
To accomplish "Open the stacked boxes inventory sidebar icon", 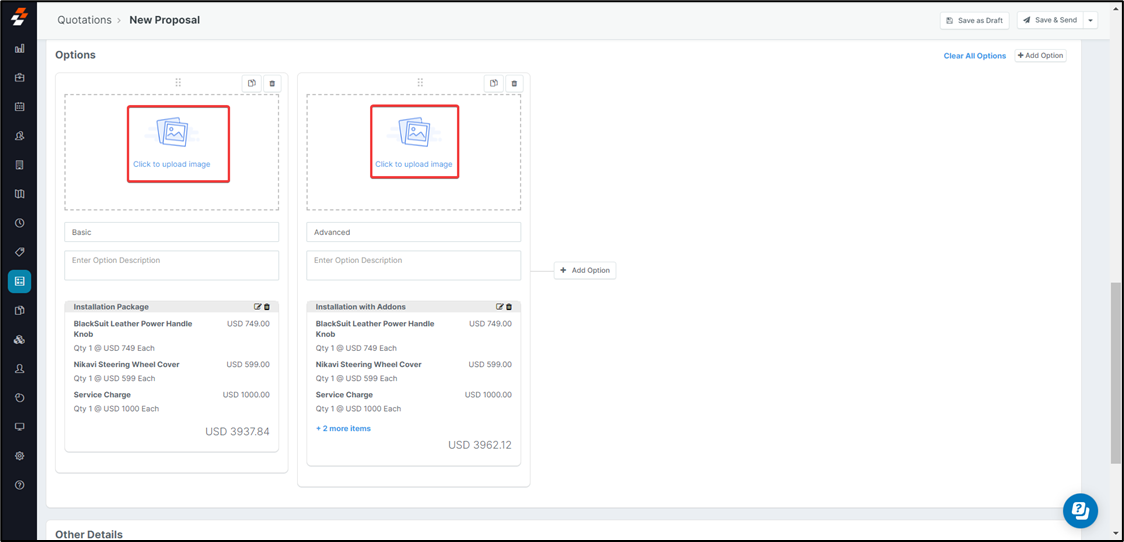I will pos(19,339).
